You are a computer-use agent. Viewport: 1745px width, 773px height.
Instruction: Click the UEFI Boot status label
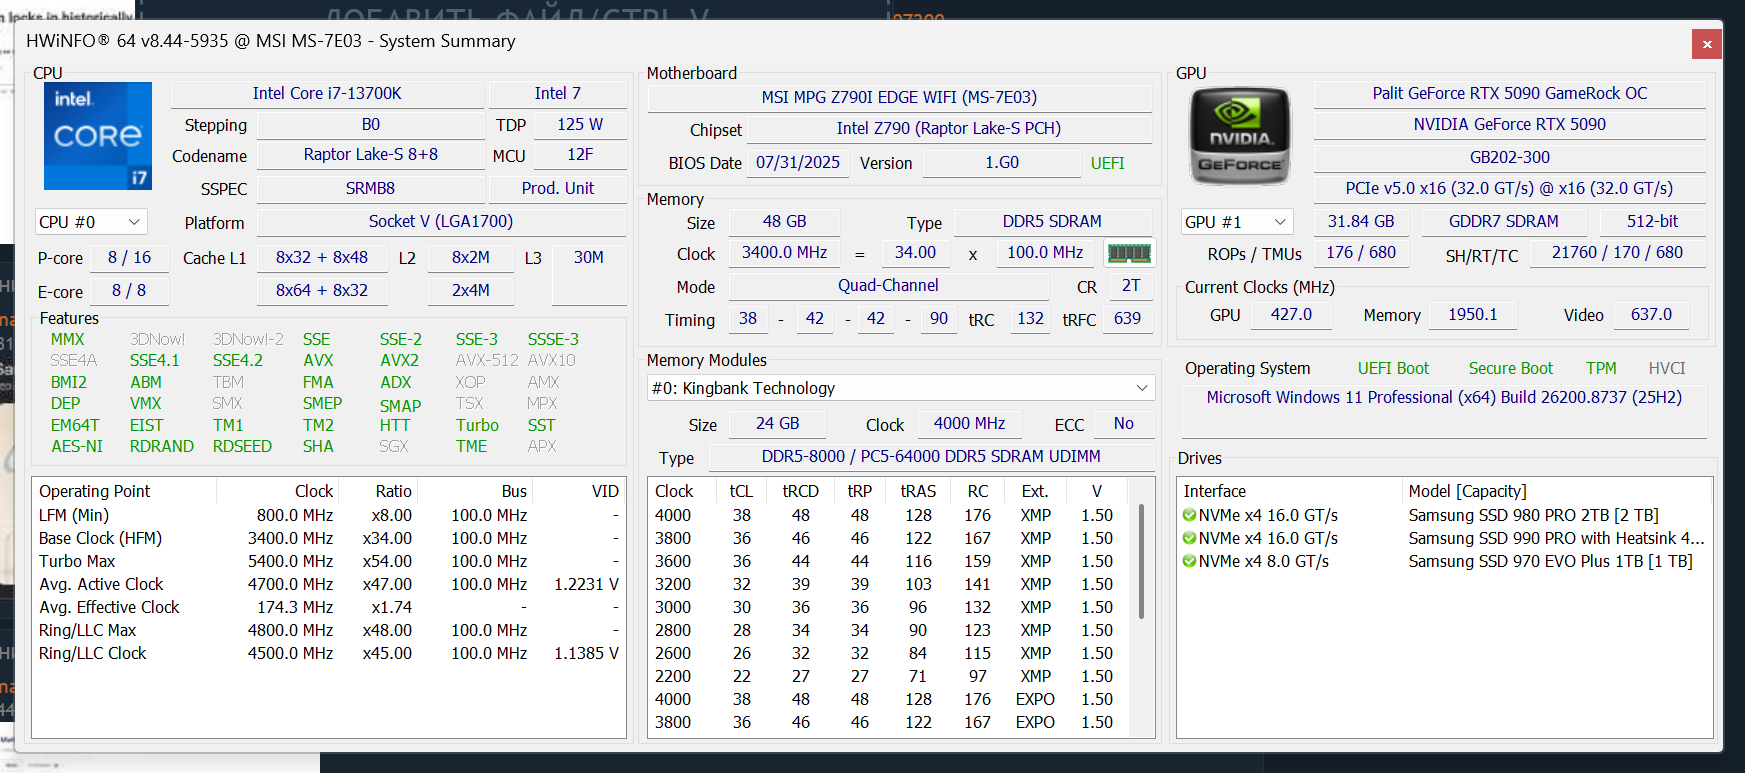(1393, 369)
